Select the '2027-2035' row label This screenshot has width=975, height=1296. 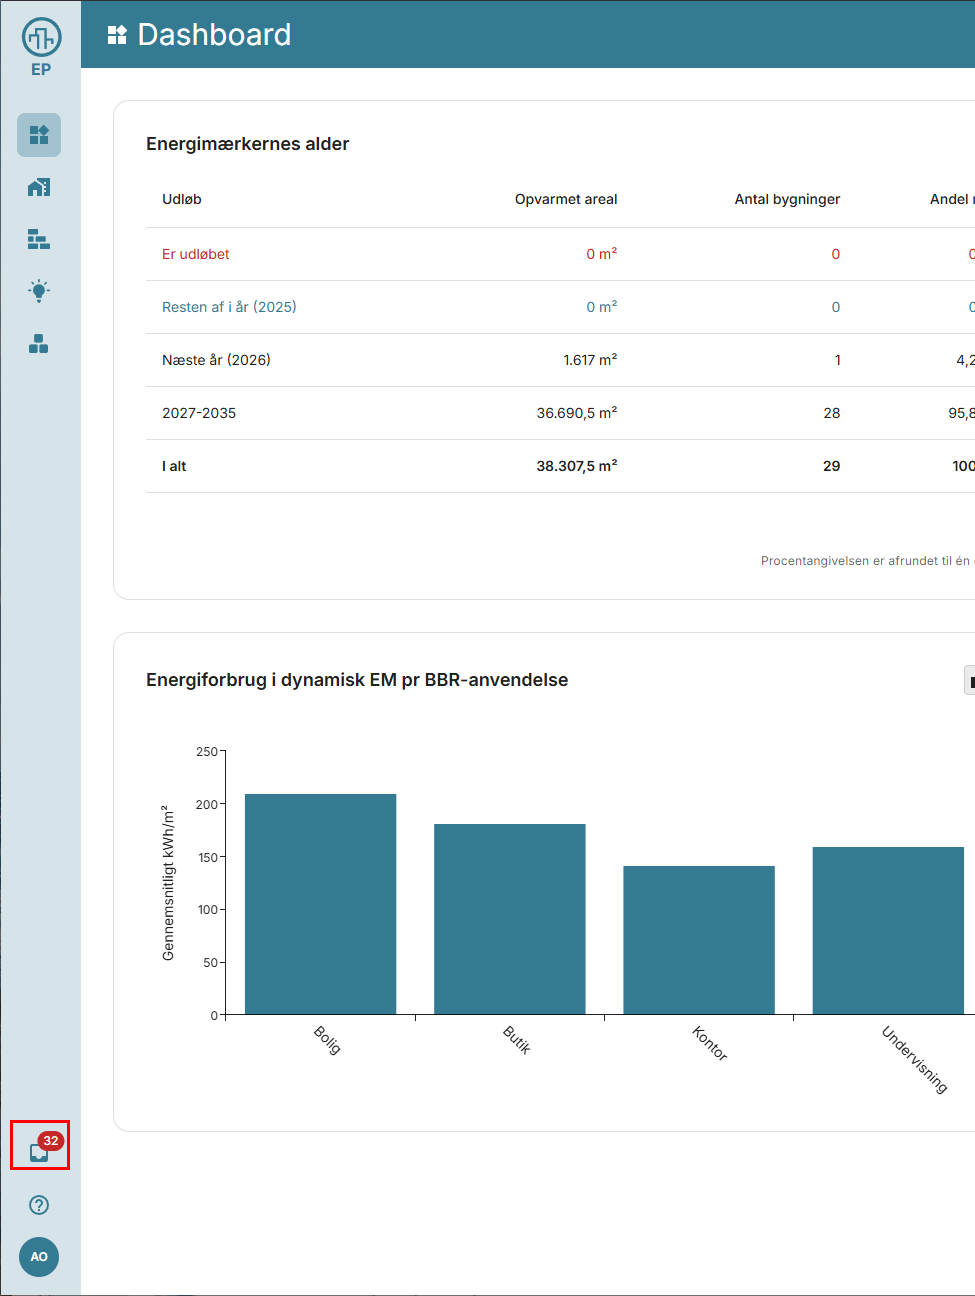(199, 413)
